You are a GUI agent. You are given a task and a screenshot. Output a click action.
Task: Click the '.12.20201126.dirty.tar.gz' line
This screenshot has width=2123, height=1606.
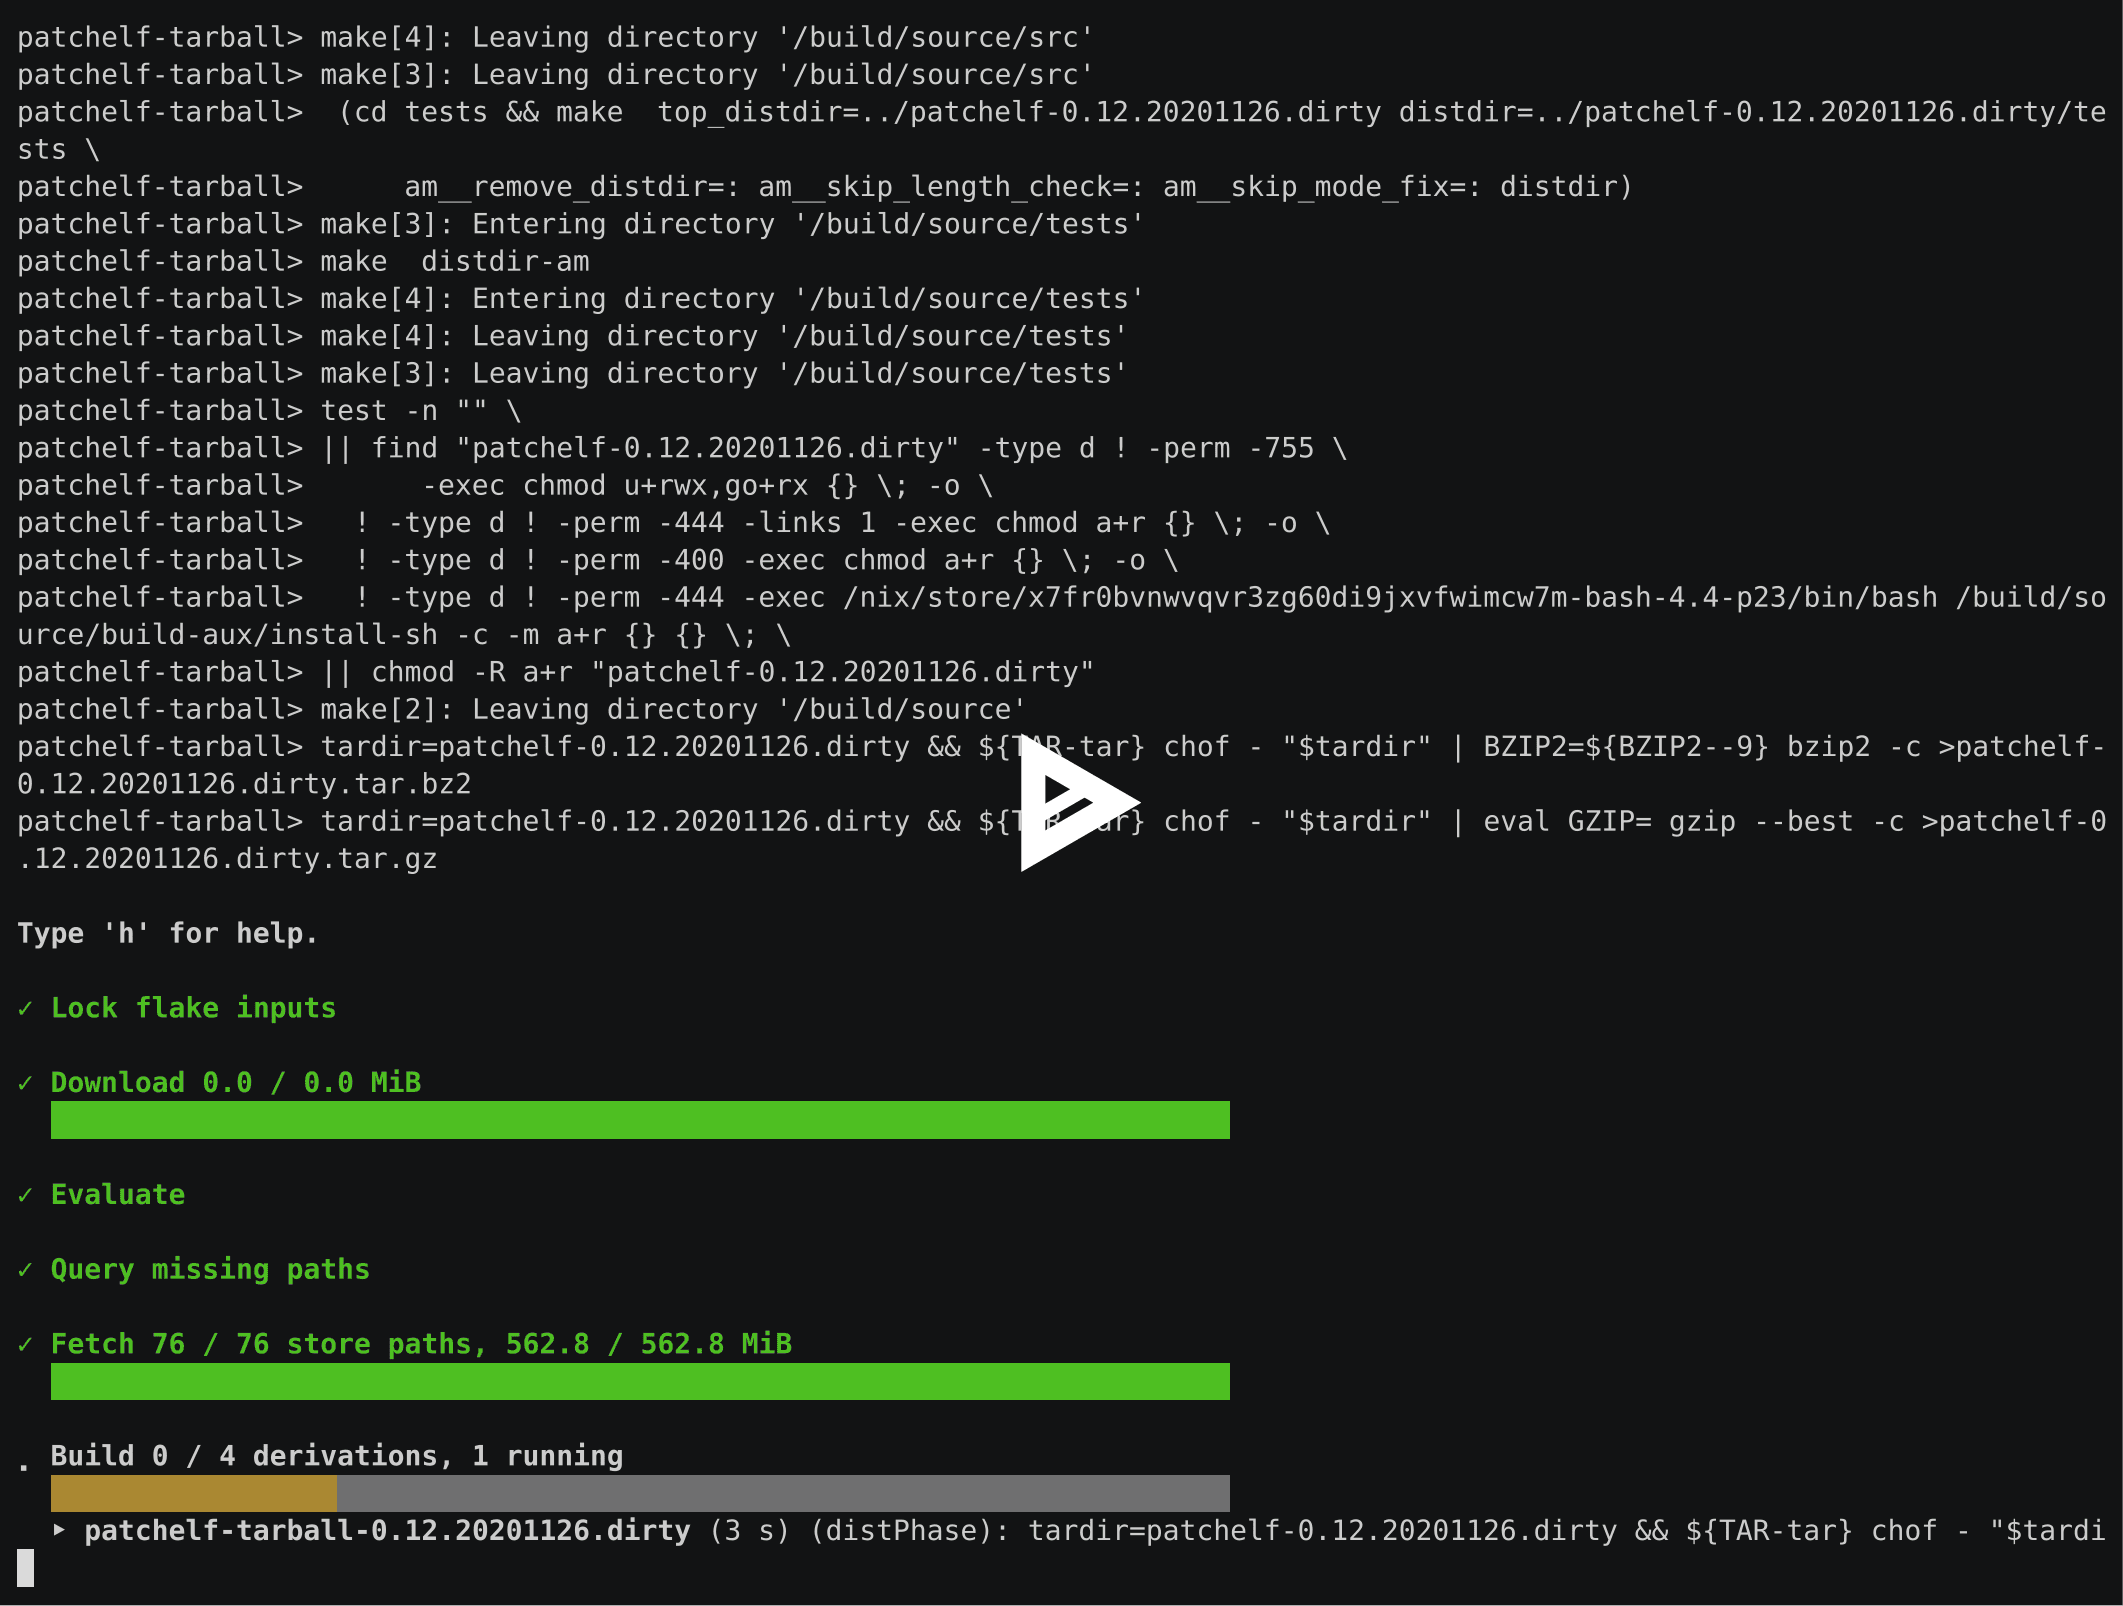pos(228,859)
